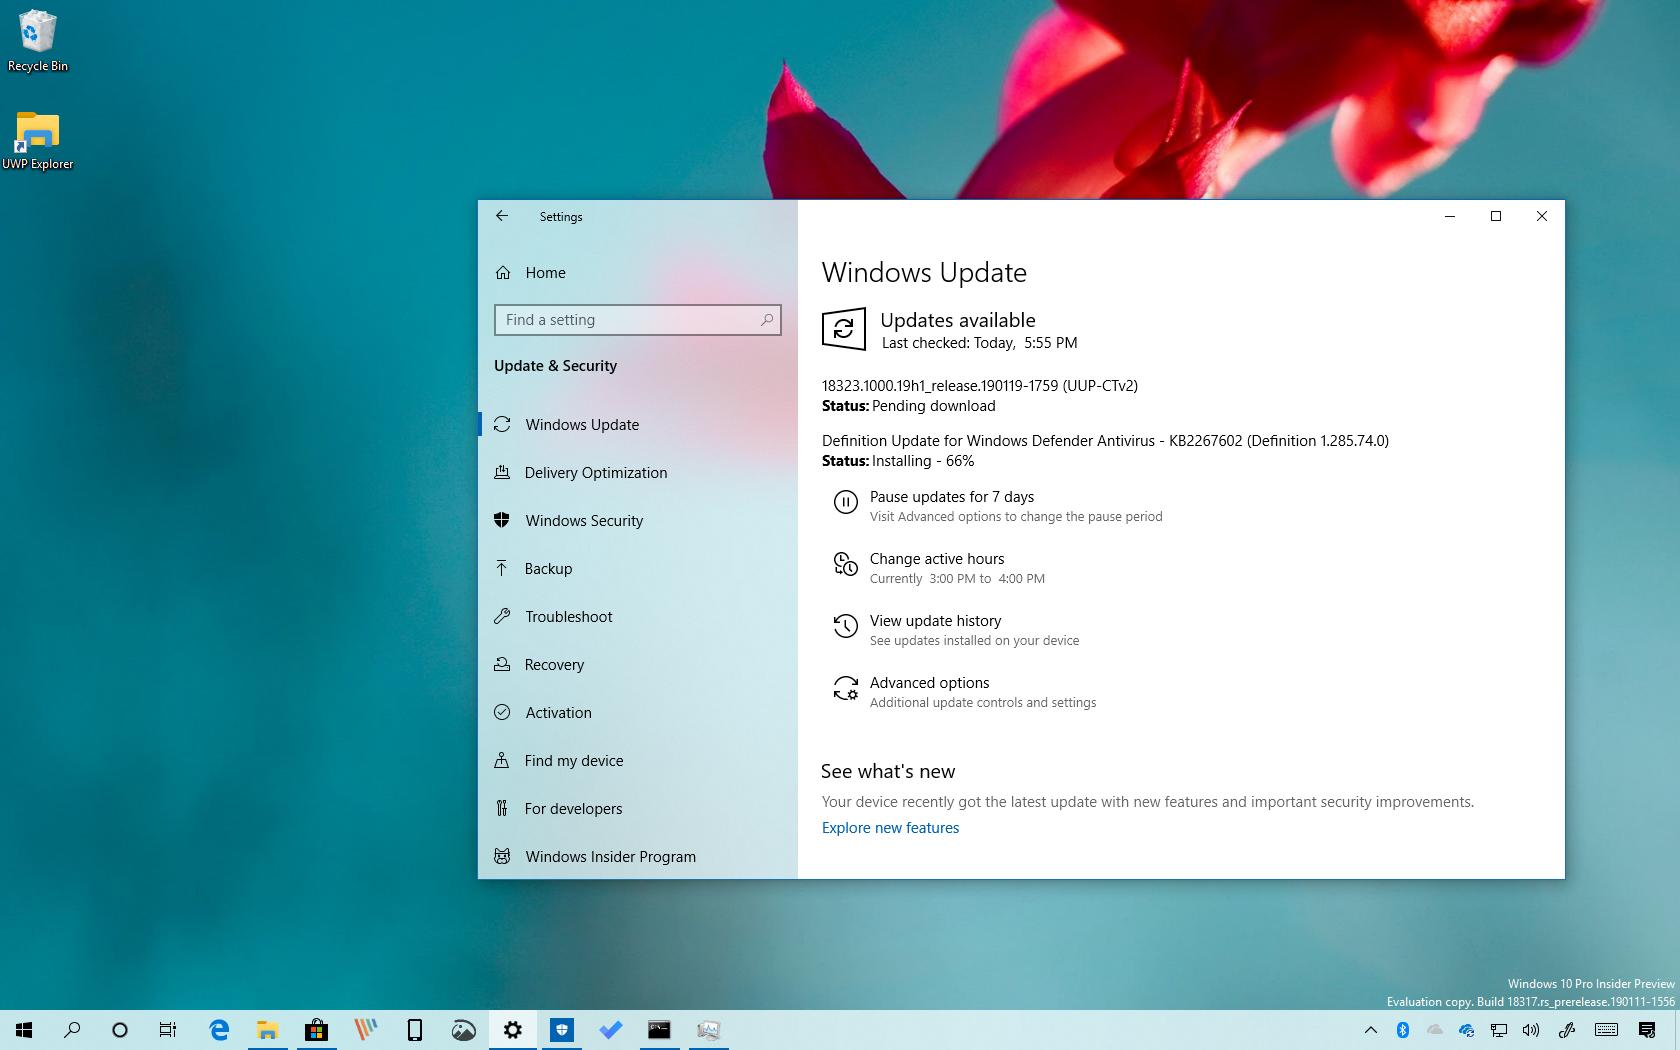Expand hidden icons in the system tray
The width and height of the screenshot is (1680, 1050).
tap(1371, 1030)
